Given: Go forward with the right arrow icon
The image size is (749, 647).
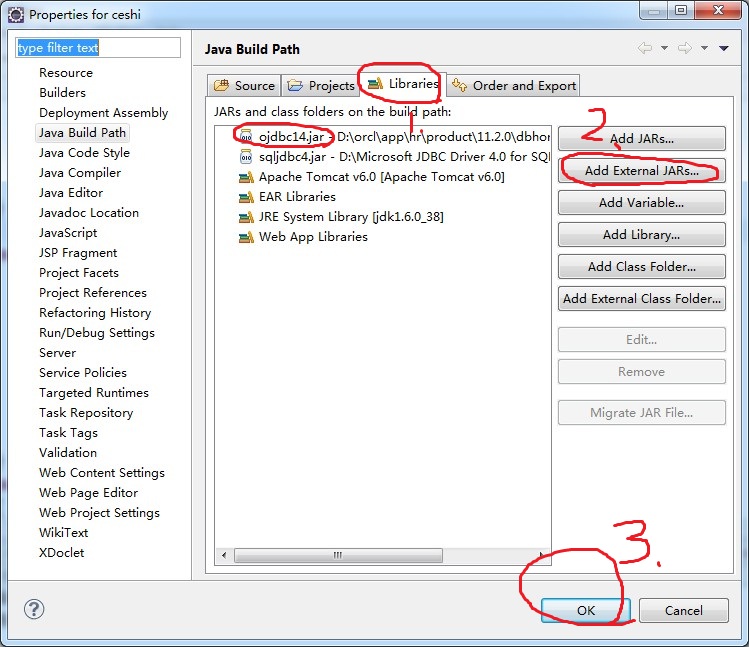Looking at the screenshot, I should 685,48.
